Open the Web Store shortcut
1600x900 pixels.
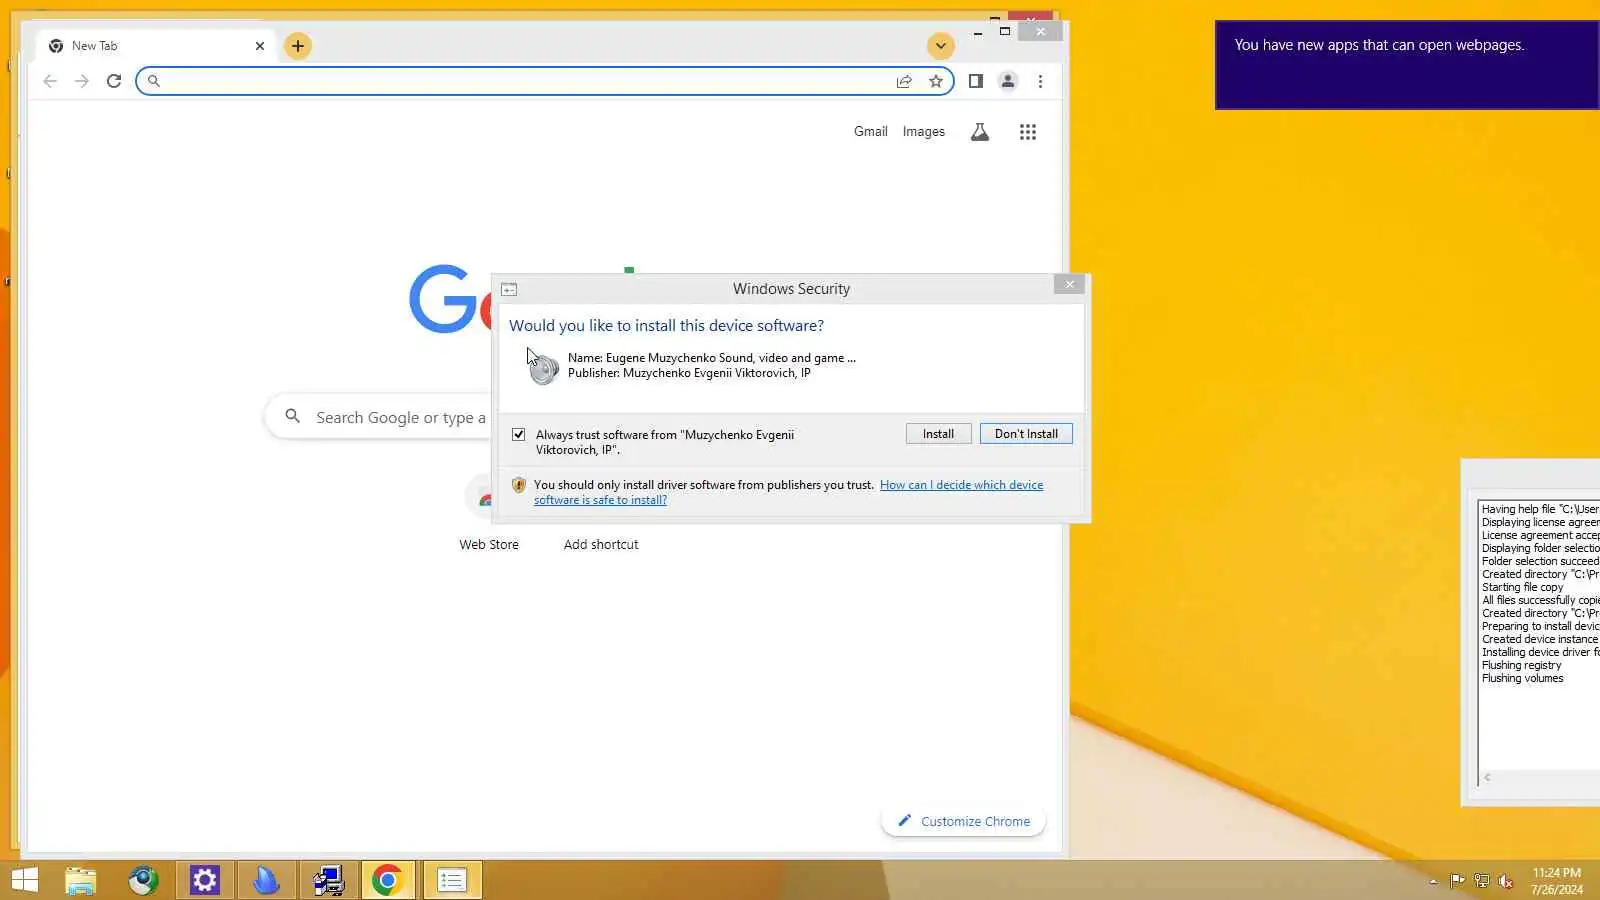pyautogui.click(x=489, y=544)
